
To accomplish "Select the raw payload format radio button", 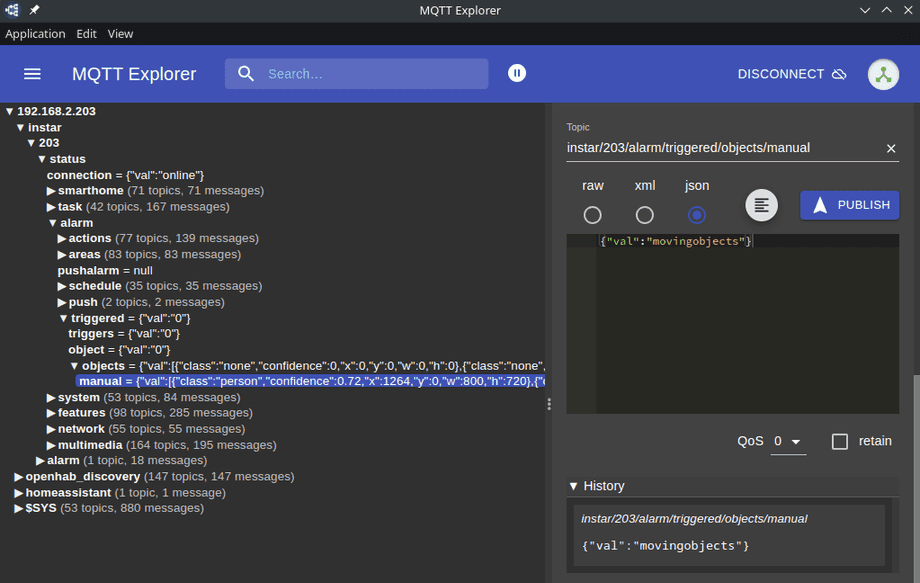I will 592,214.
